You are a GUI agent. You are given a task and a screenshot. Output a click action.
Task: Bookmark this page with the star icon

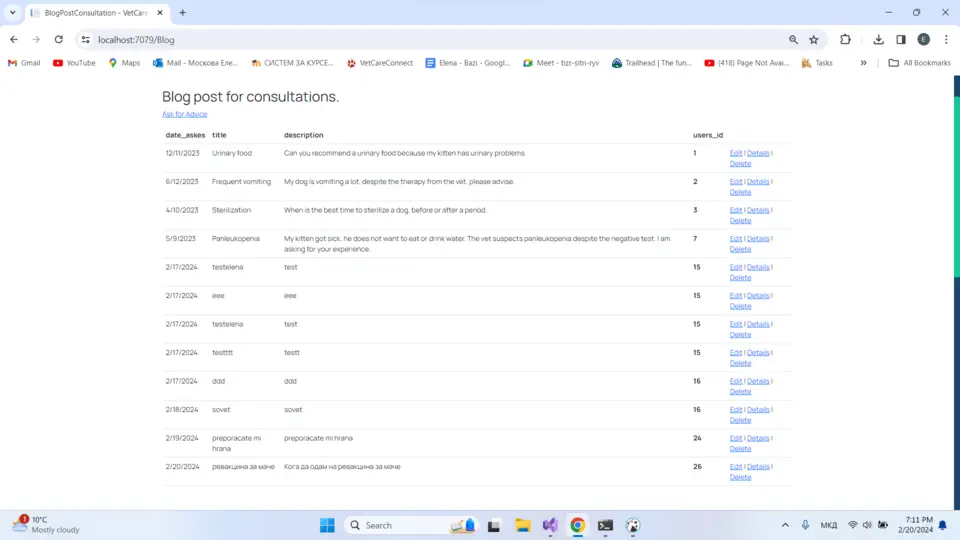point(814,40)
